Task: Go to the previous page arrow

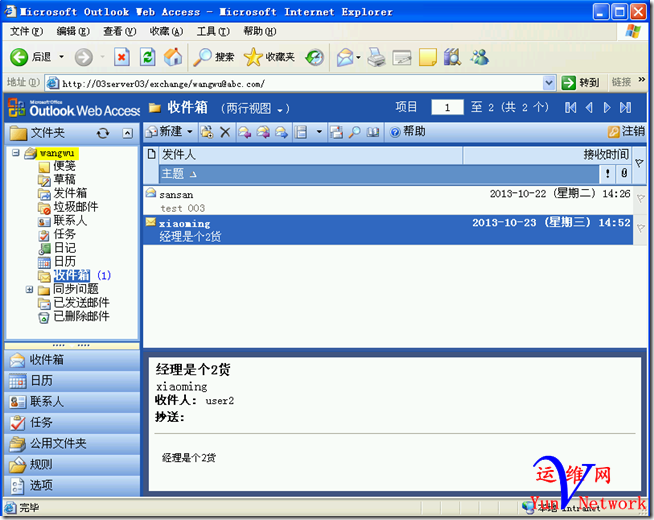Action: pos(589,108)
